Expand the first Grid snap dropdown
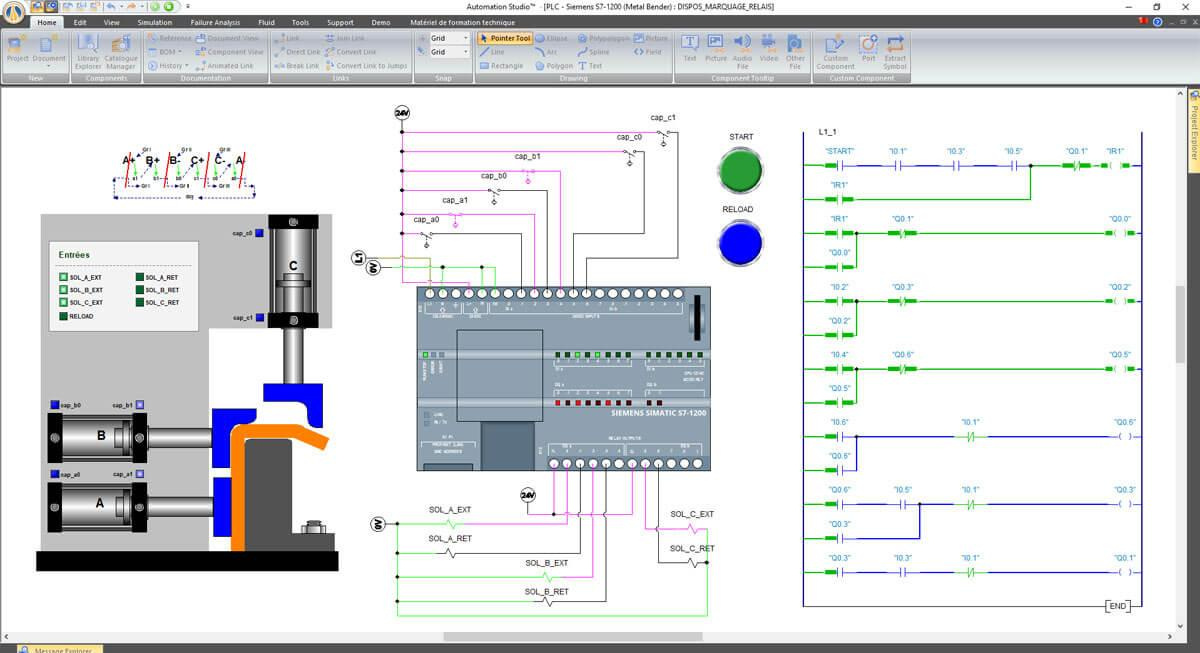Viewport: 1200px width, 653px height. (x=464, y=38)
